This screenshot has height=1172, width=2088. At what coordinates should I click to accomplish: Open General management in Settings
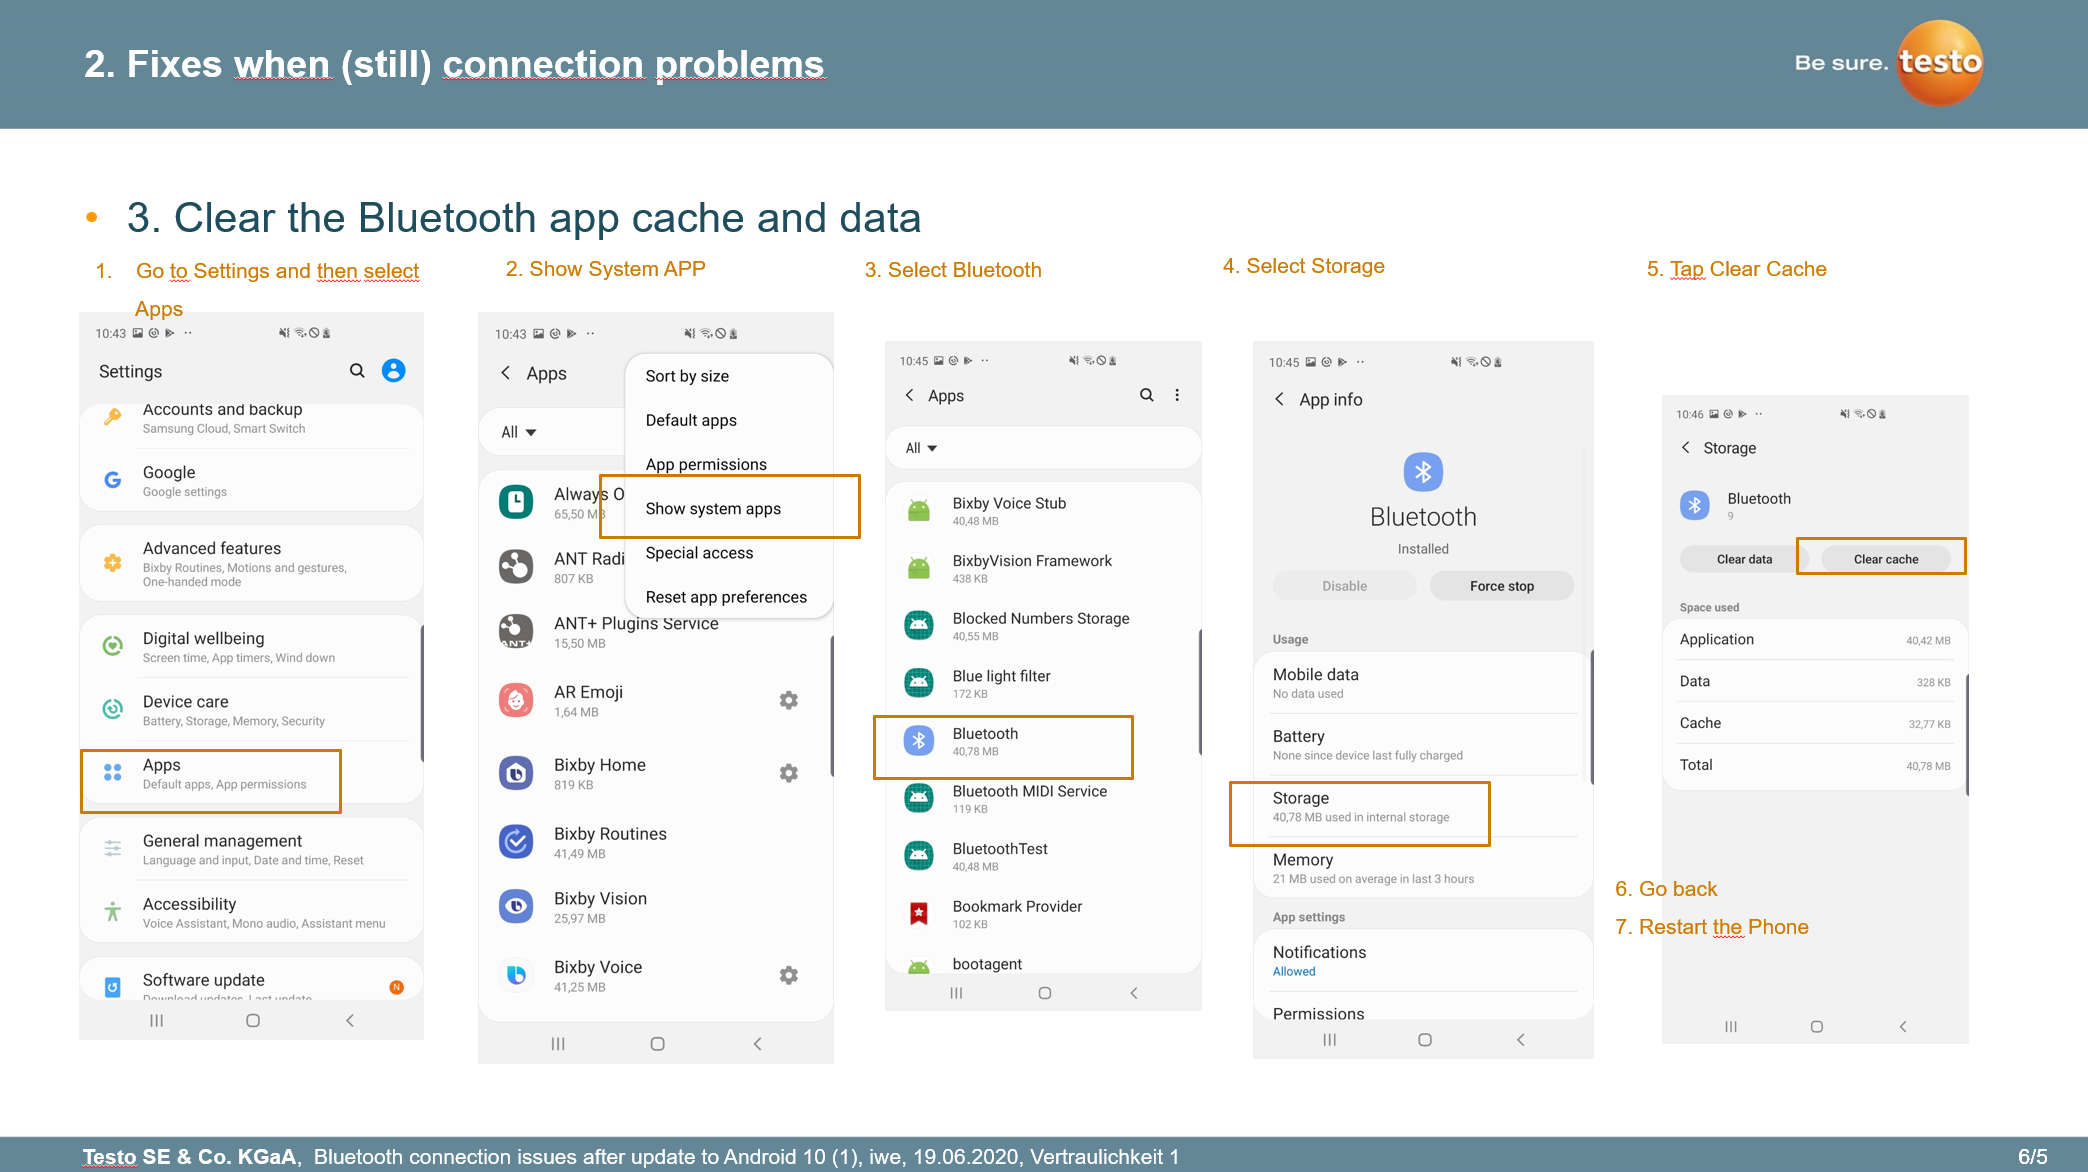[x=251, y=849]
